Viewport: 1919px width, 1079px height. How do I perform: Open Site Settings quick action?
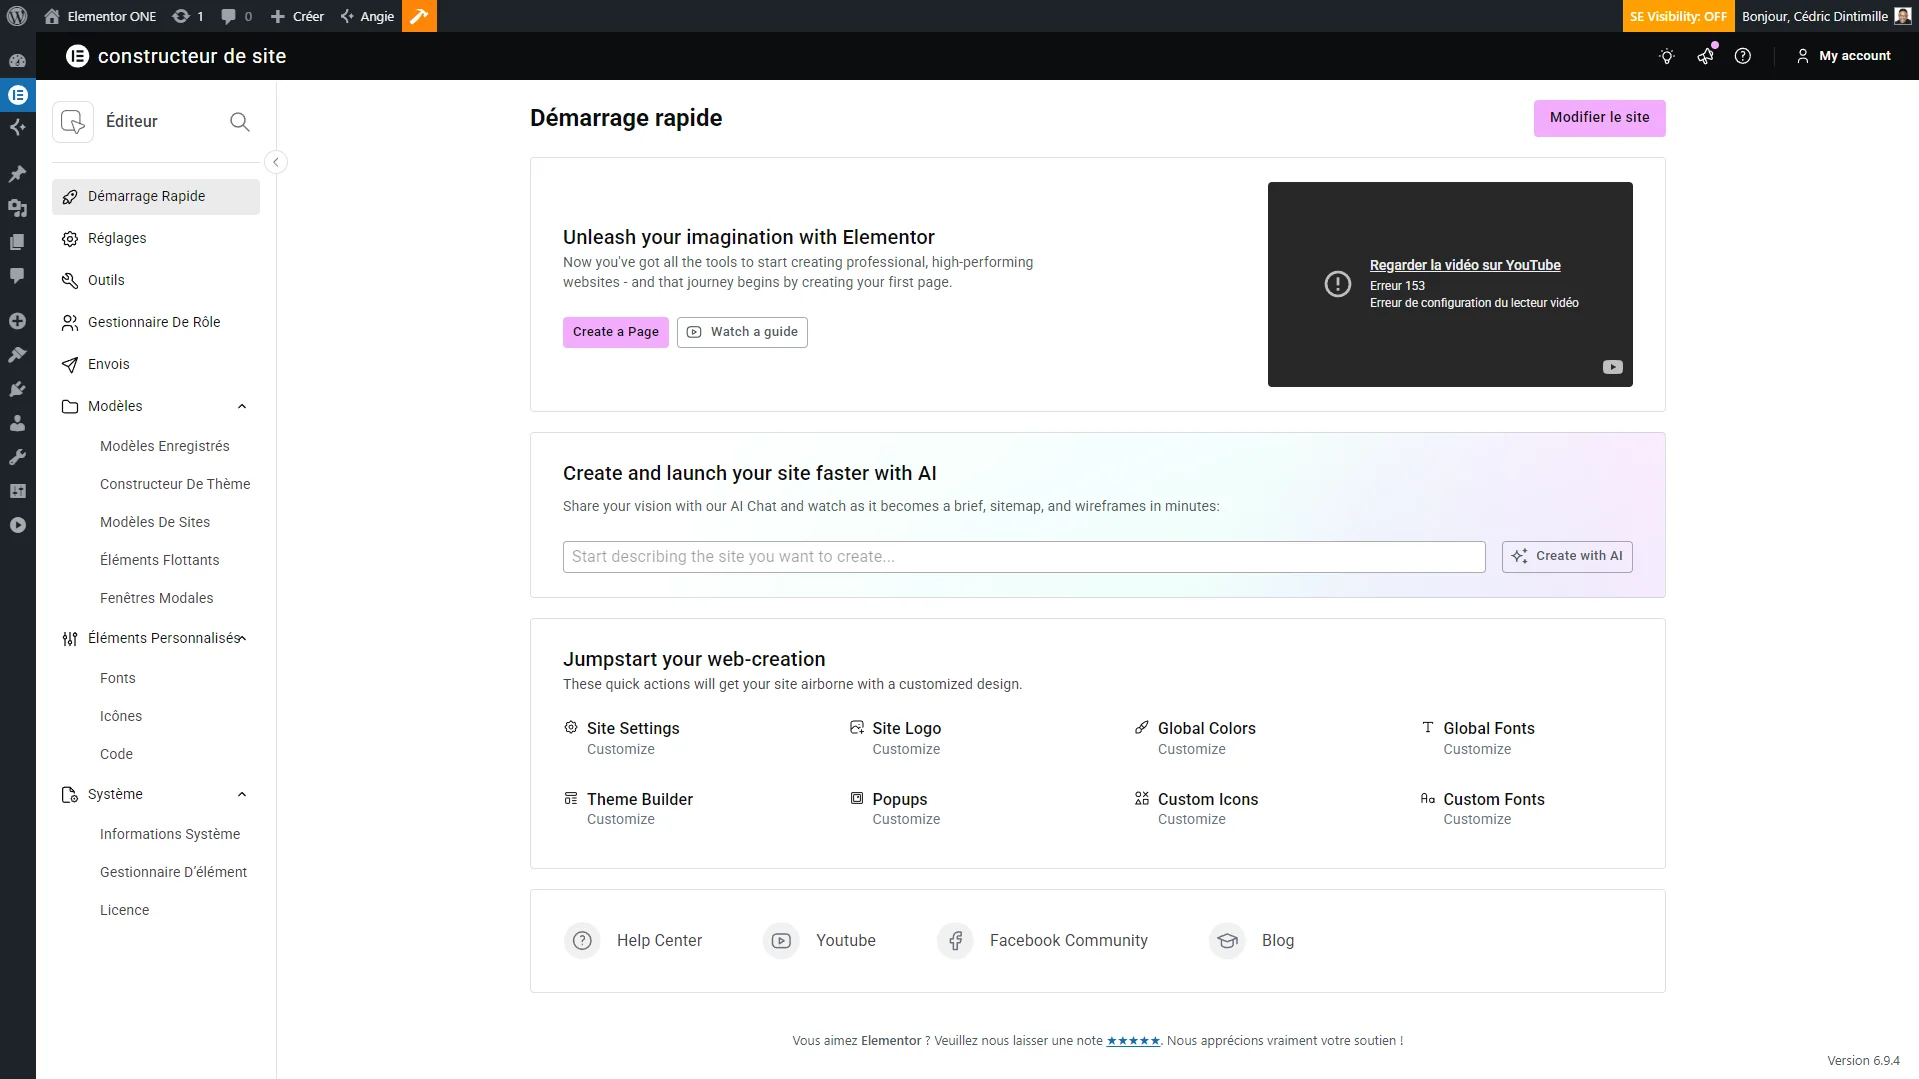[x=622, y=738]
